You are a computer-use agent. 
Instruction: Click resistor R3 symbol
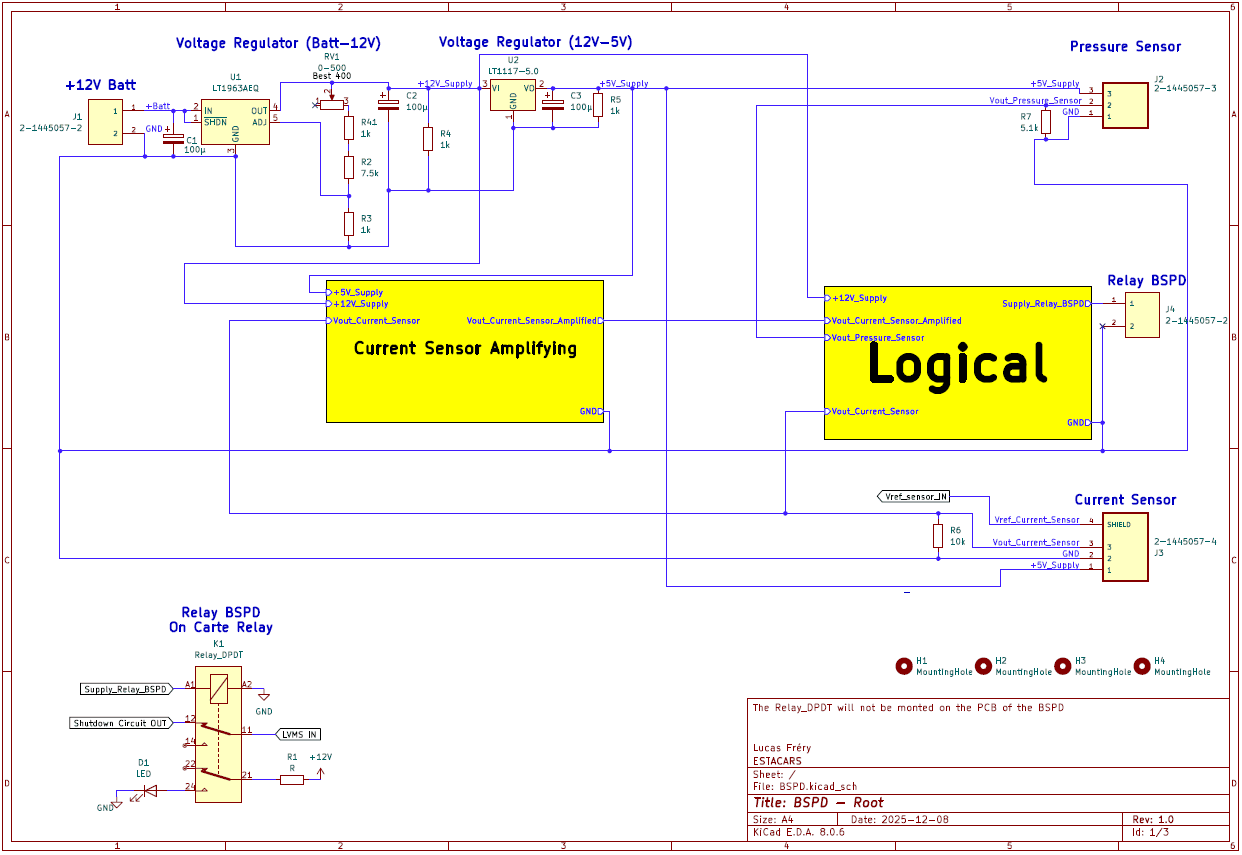349,223
